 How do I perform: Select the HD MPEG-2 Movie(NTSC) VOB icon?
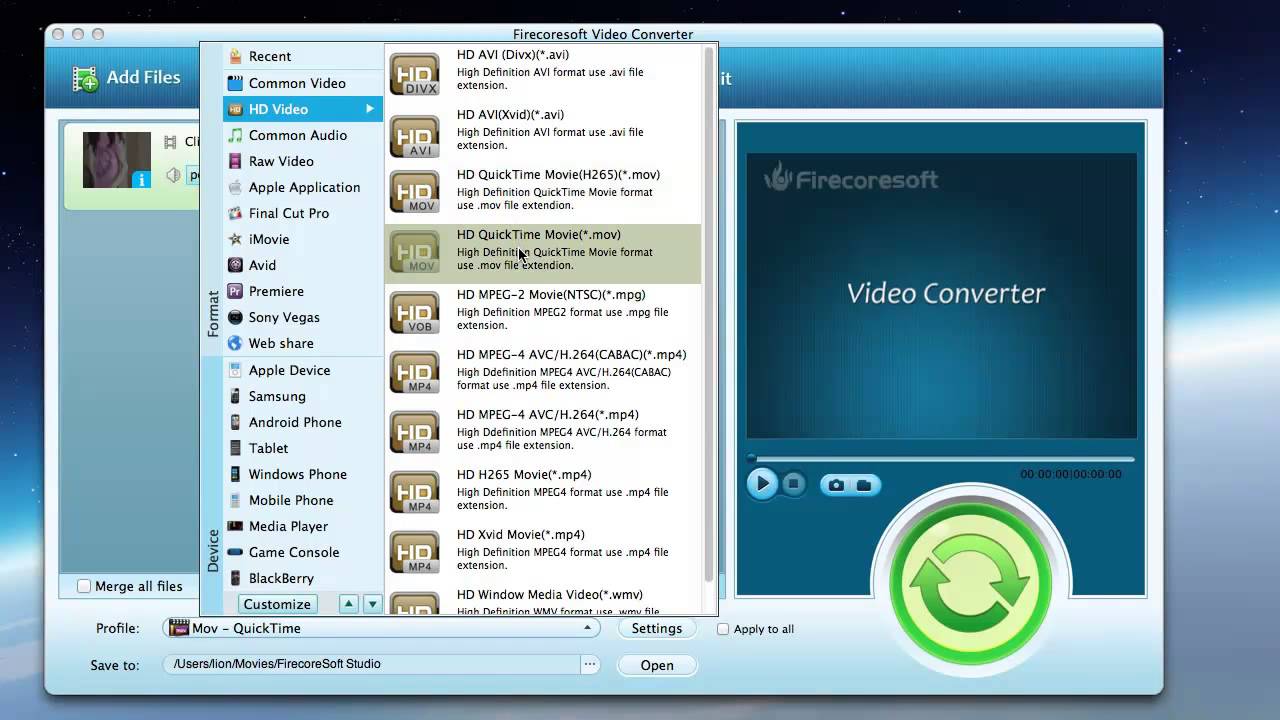[x=414, y=314]
